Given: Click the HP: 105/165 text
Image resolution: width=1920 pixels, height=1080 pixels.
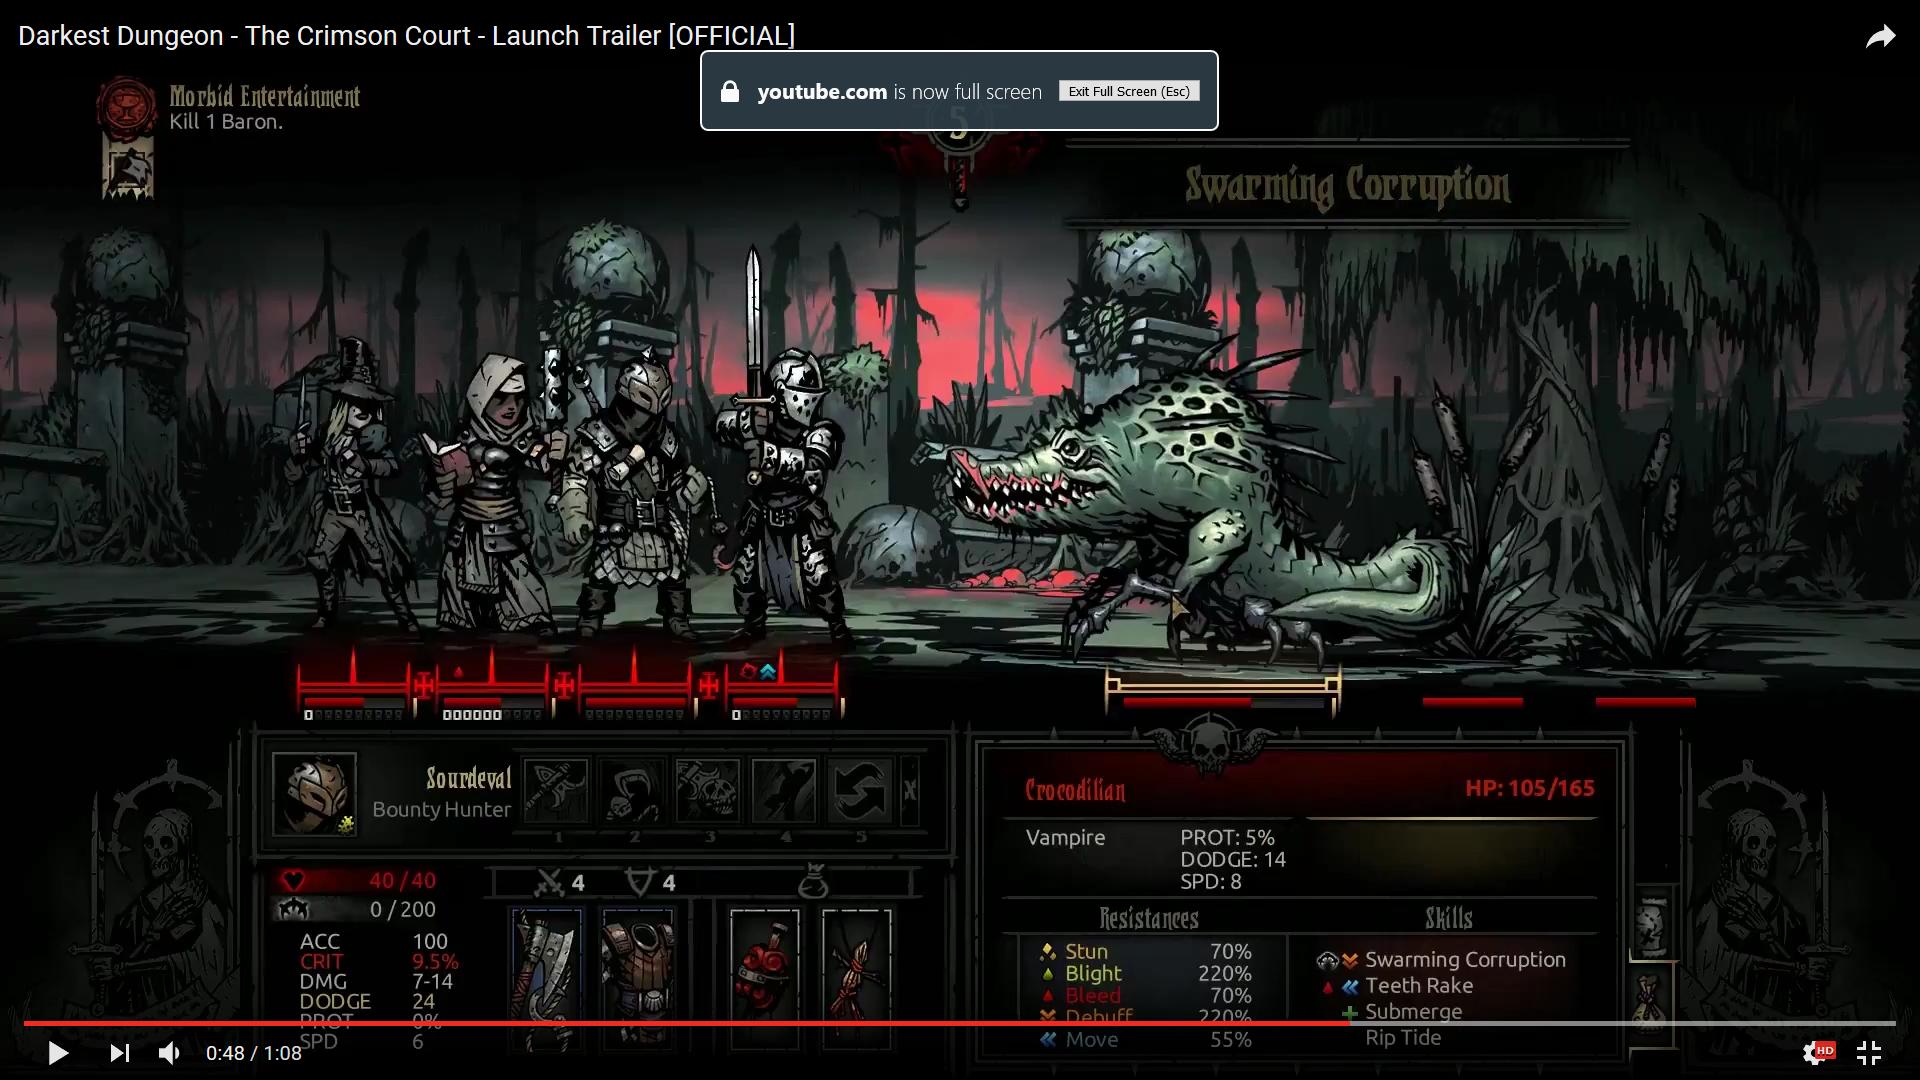Looking at the screenshot, I should click(1529, 788).
